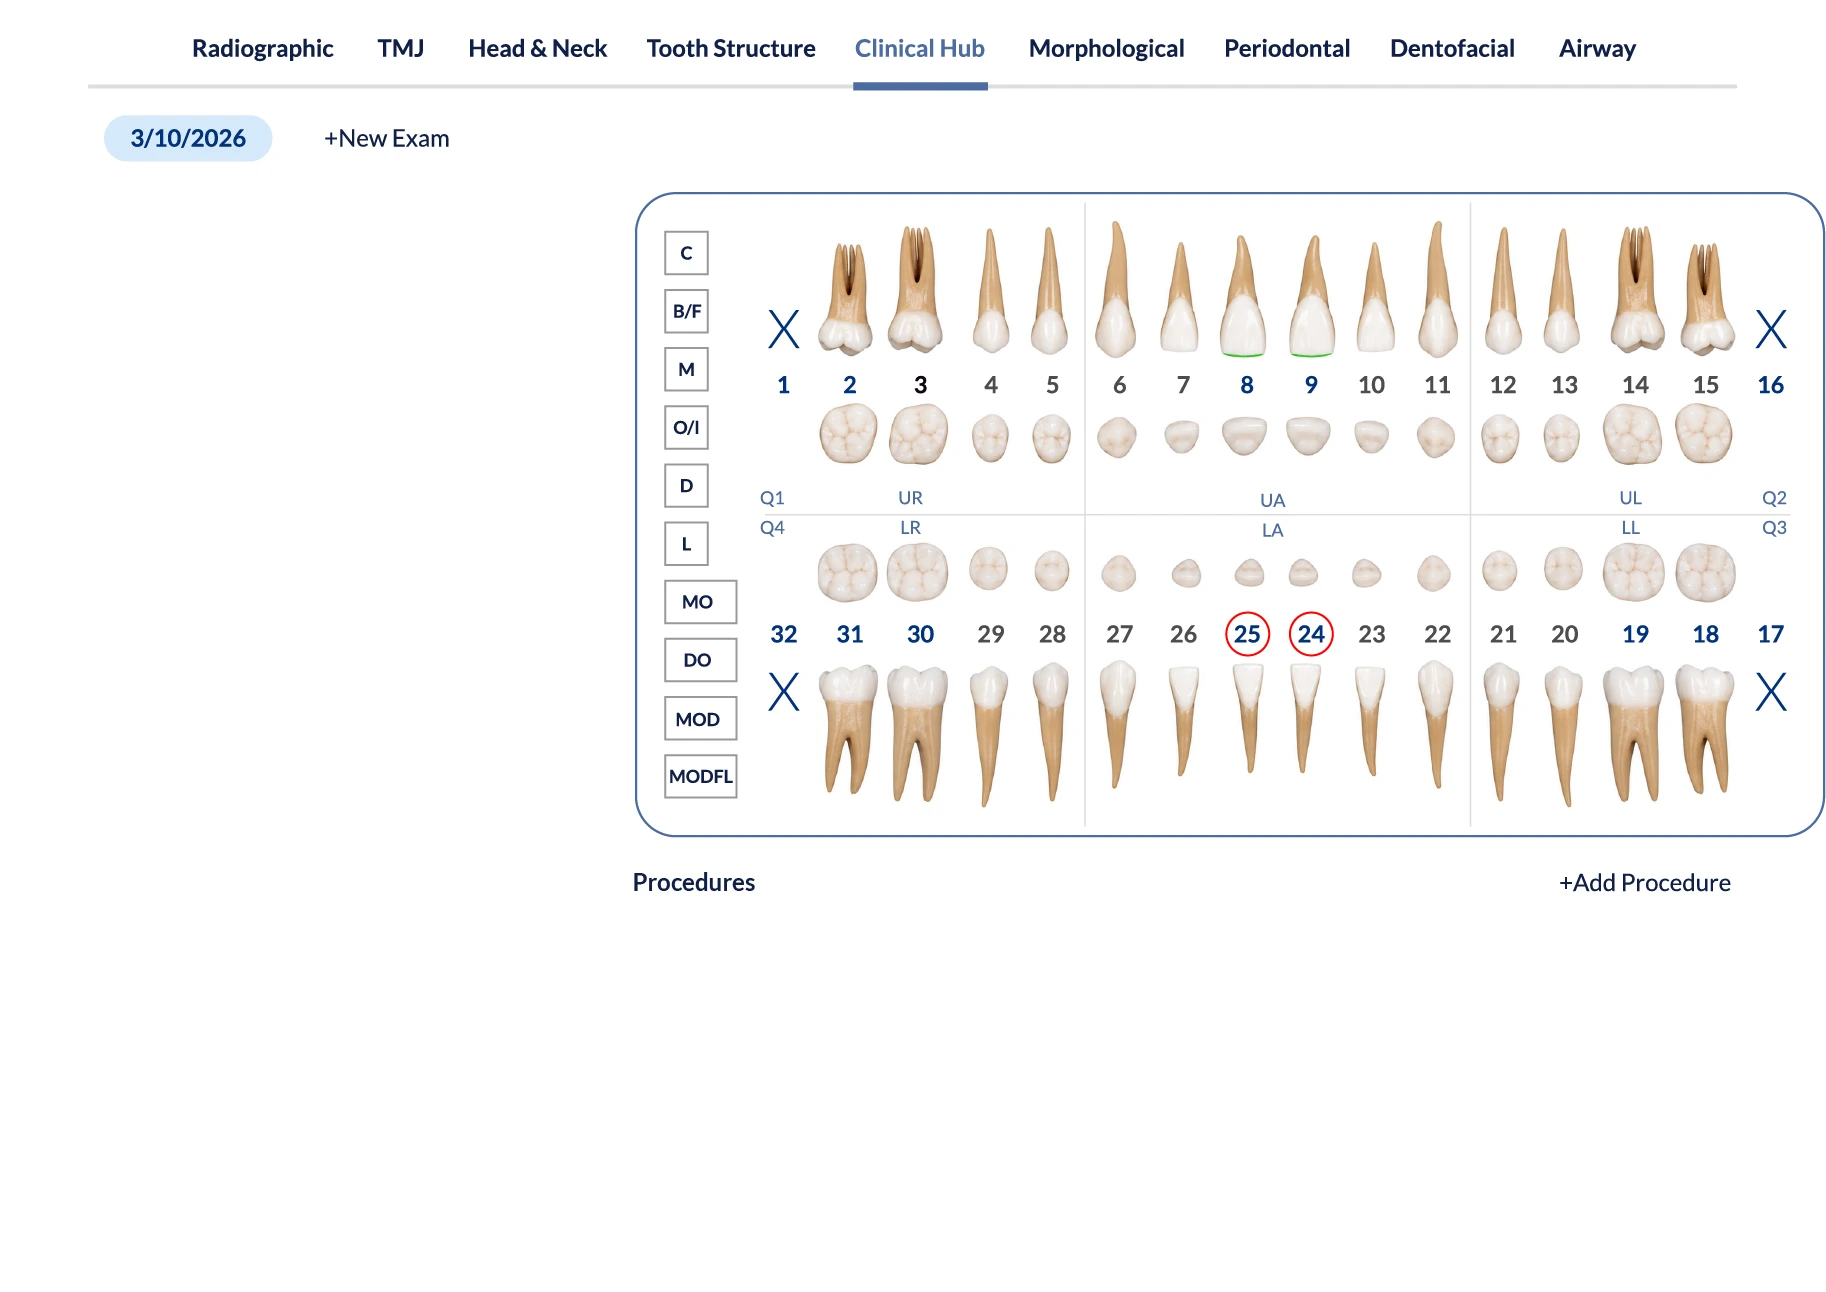Viewport: 1826px width, 1292px height.
Task: Select the UA upper arch label
Action: [1272, 500]
